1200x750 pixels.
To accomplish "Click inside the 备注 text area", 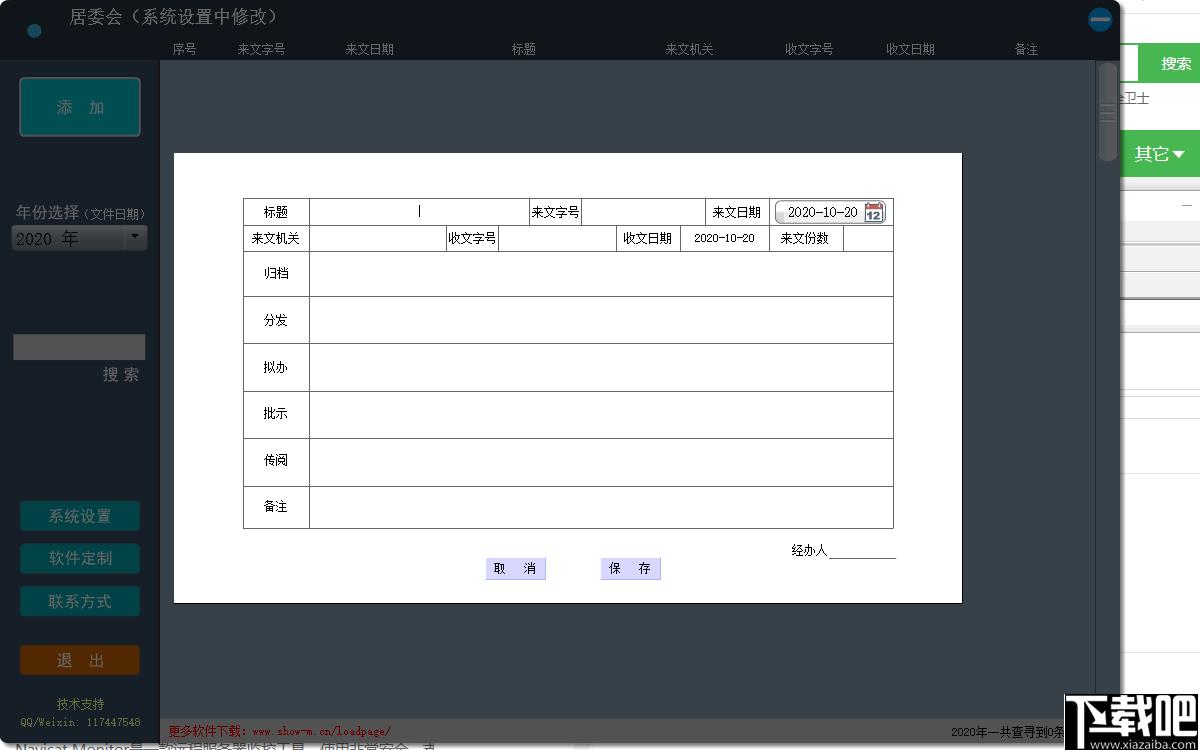I will point(601,507).
